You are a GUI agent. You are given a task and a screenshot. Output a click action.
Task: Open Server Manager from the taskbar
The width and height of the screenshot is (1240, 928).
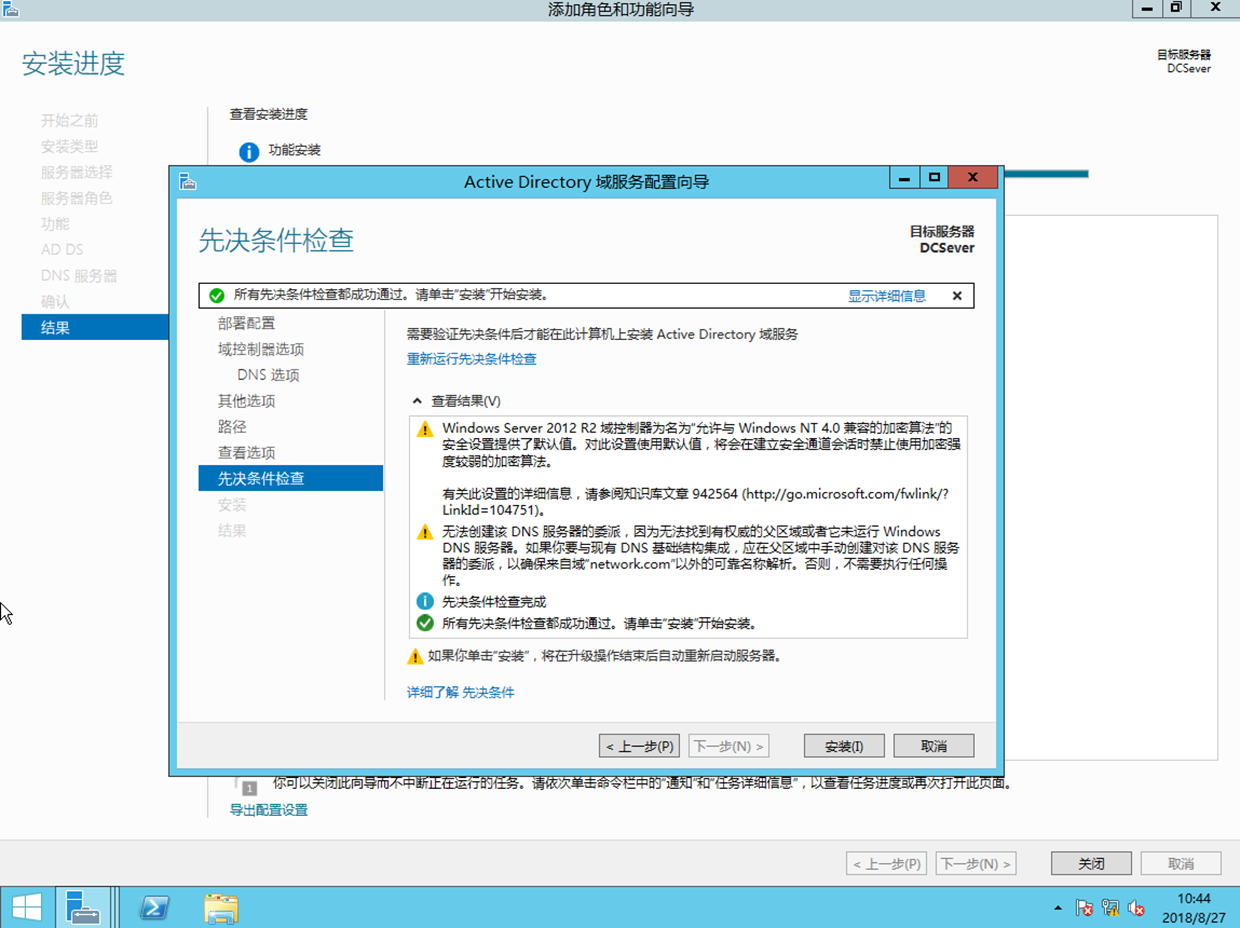(82, 908)
